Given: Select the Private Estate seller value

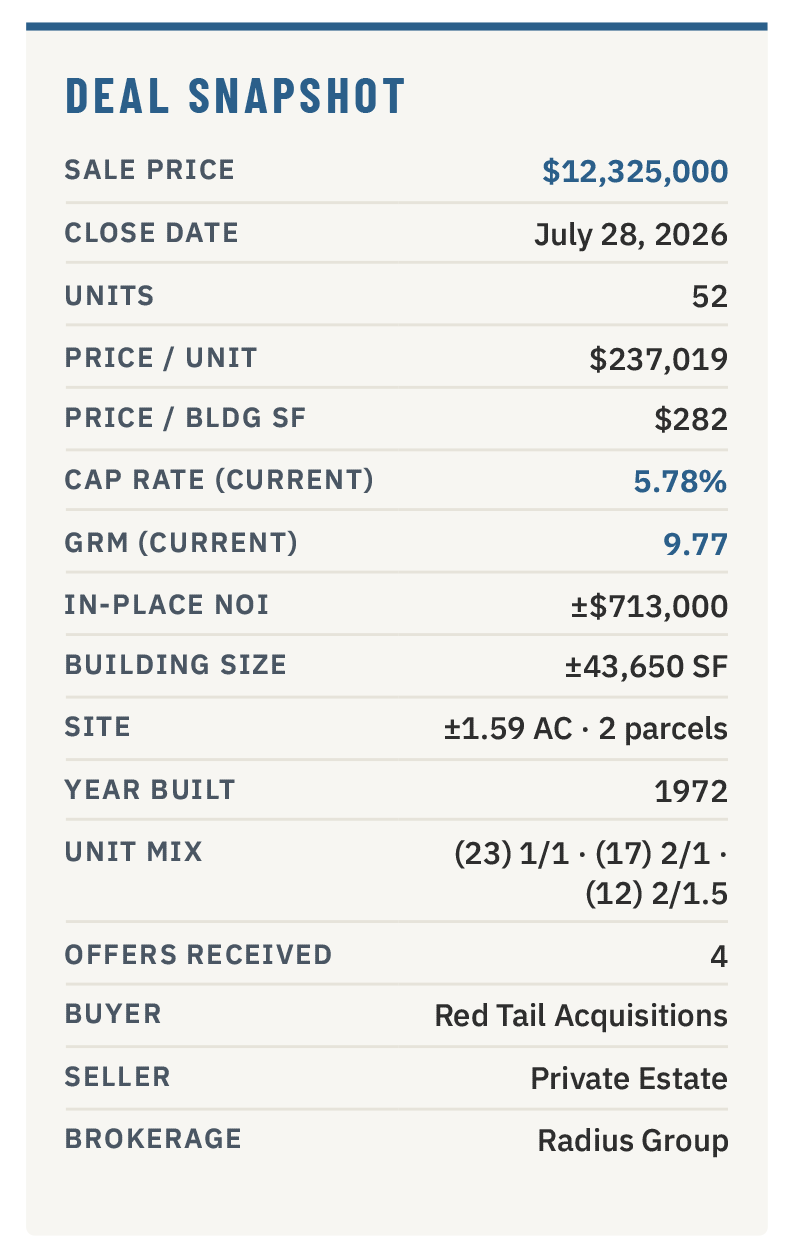Looking at the screenshot, I should click(629, 1078).
